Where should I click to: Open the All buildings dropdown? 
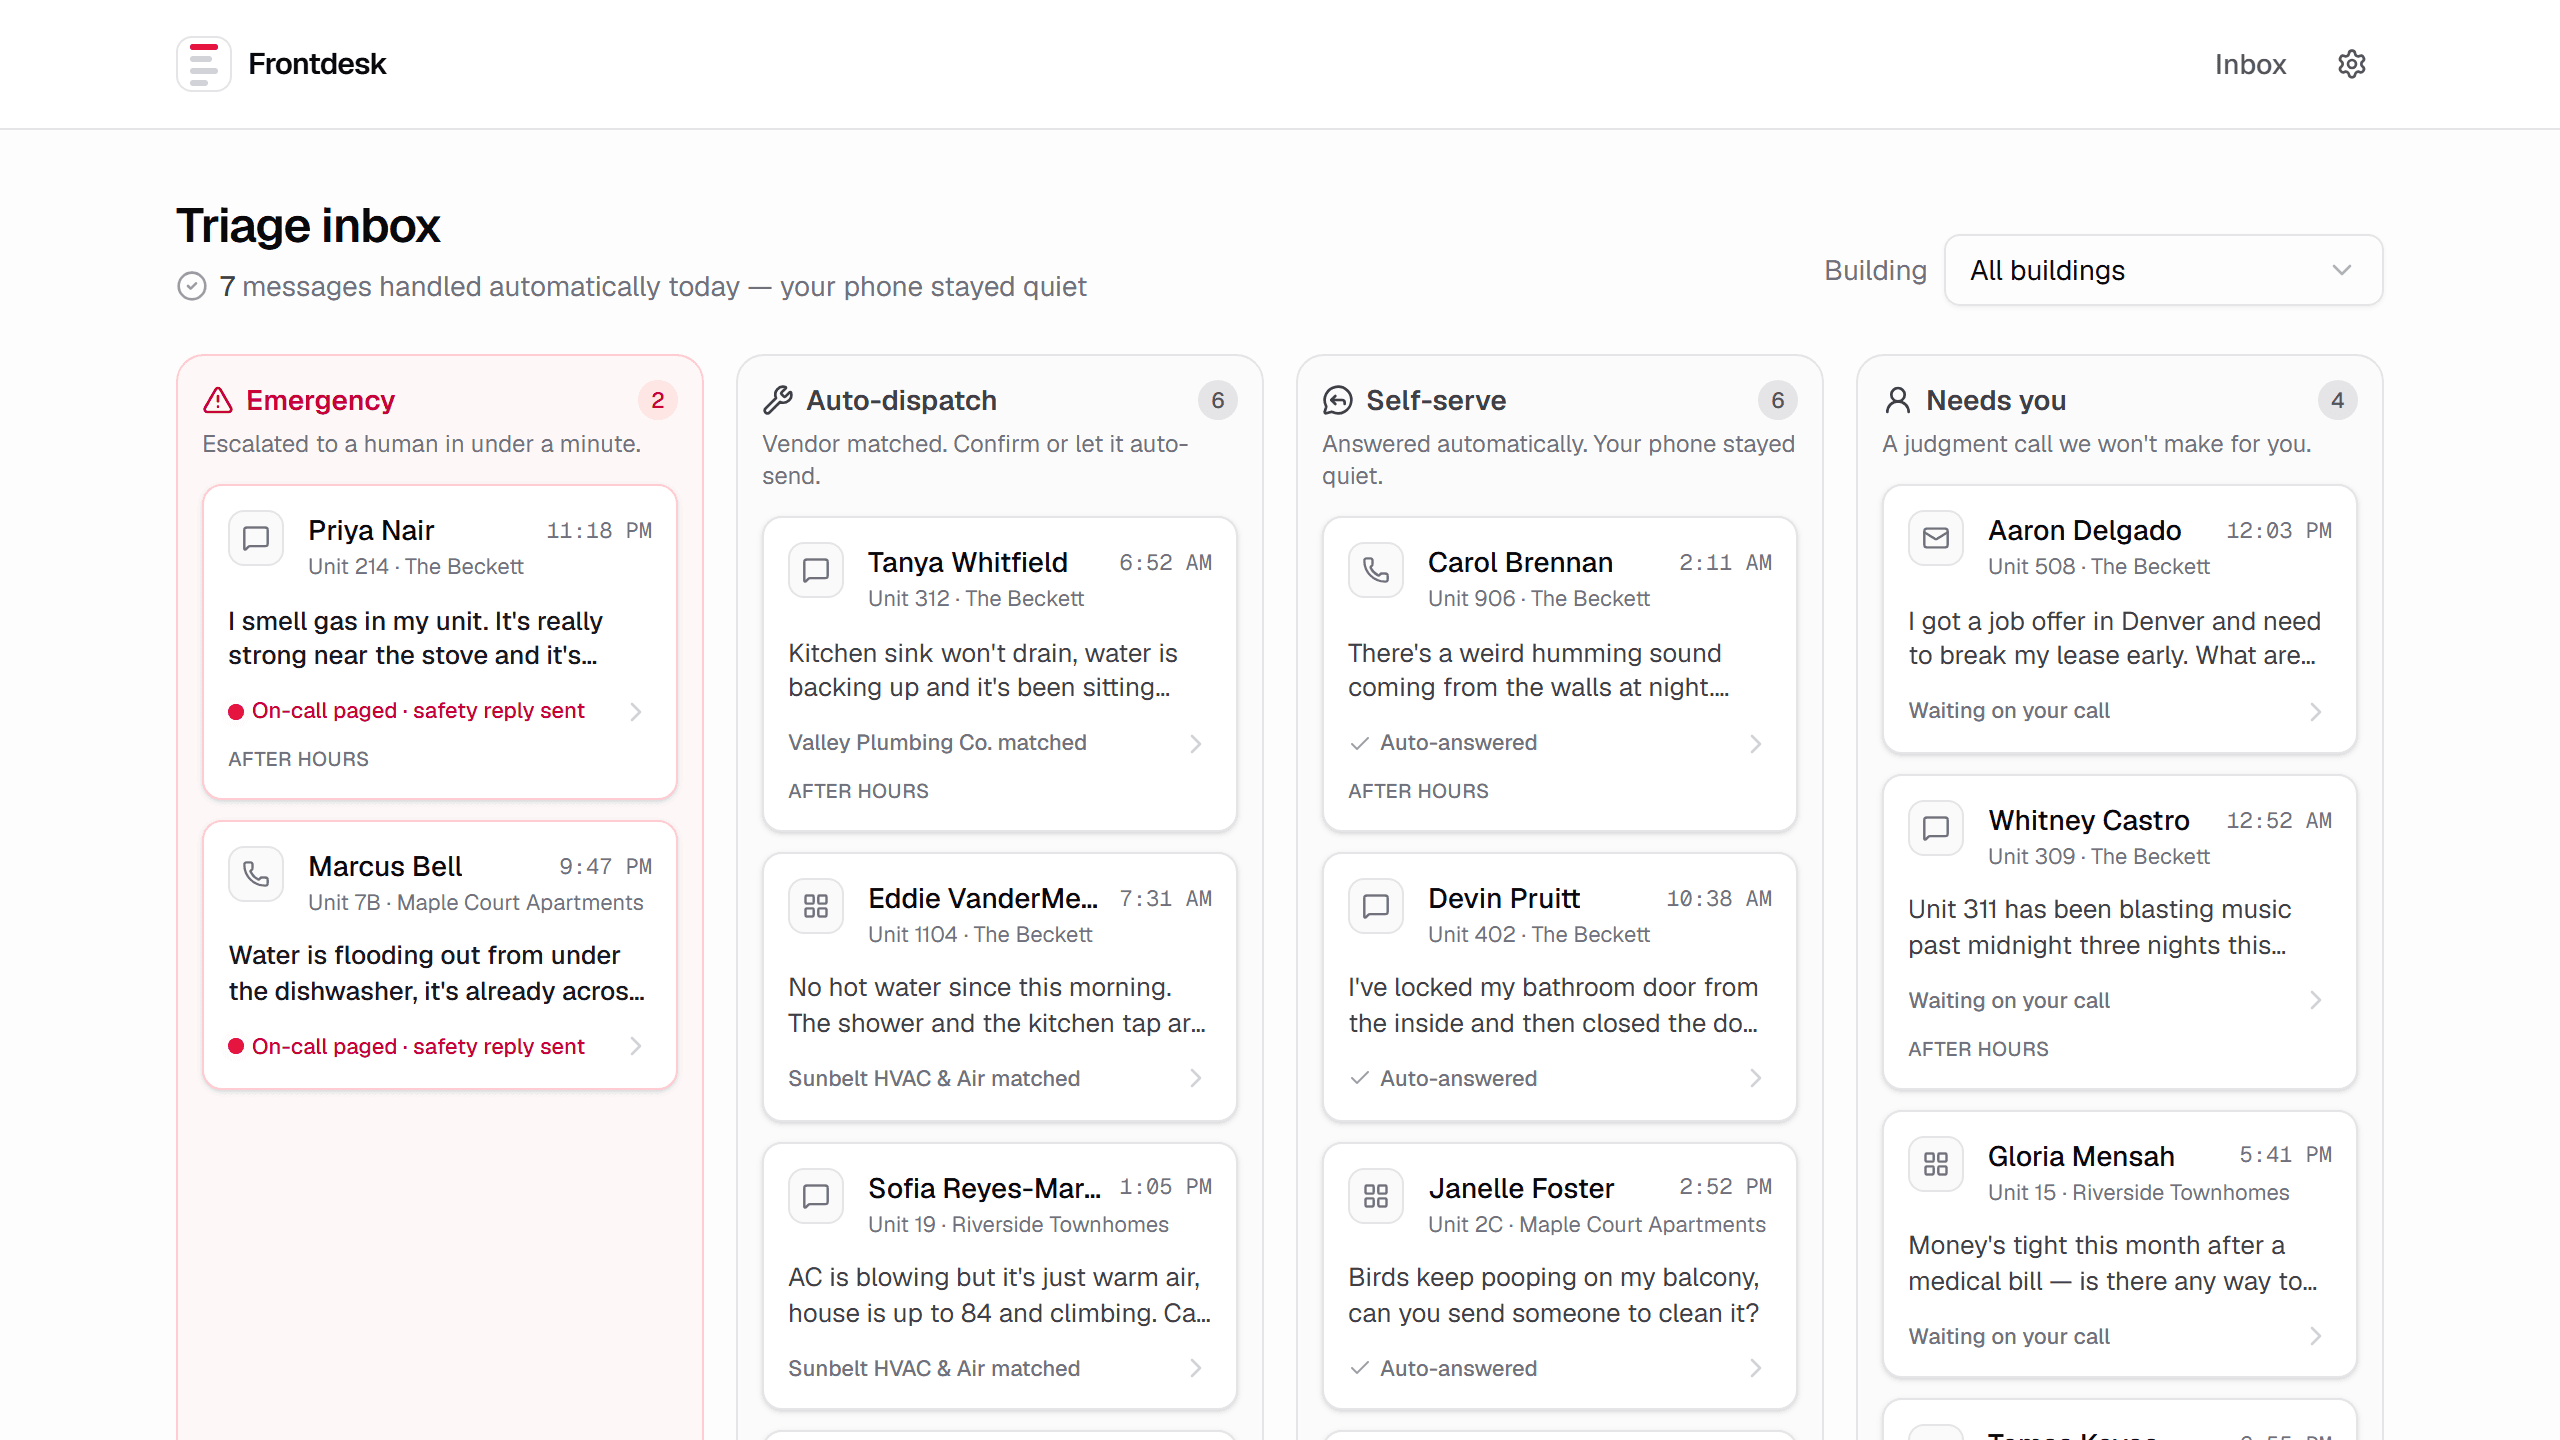tap(2163, 270)
